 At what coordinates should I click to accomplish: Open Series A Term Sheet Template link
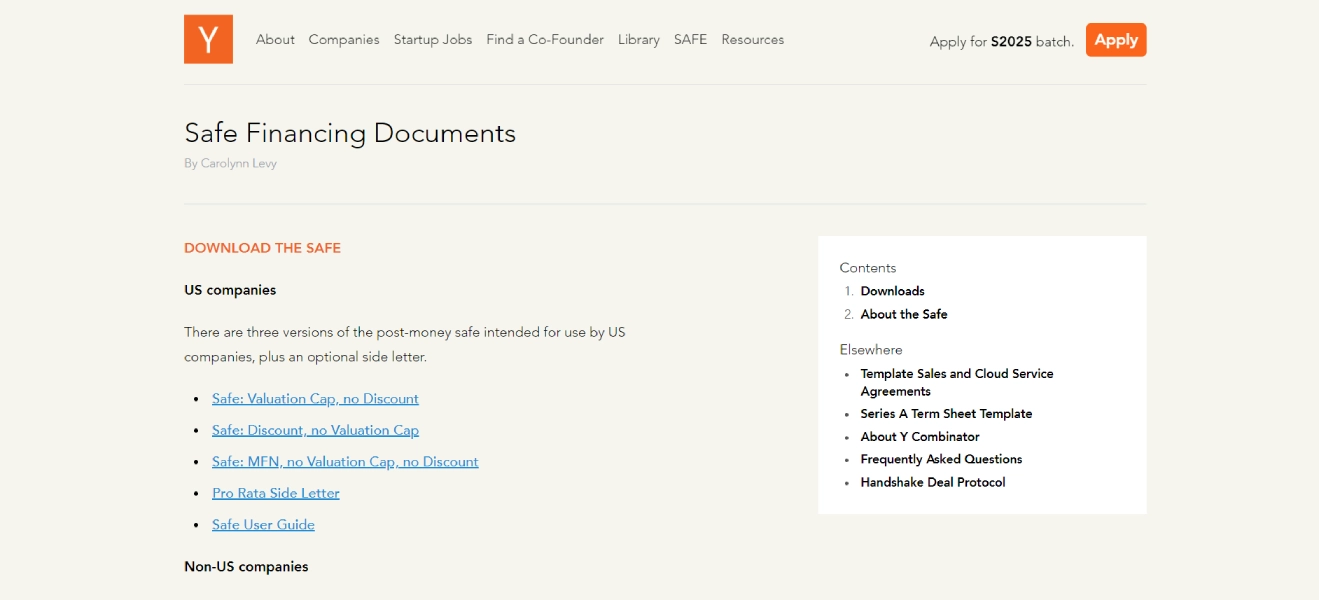946,414
